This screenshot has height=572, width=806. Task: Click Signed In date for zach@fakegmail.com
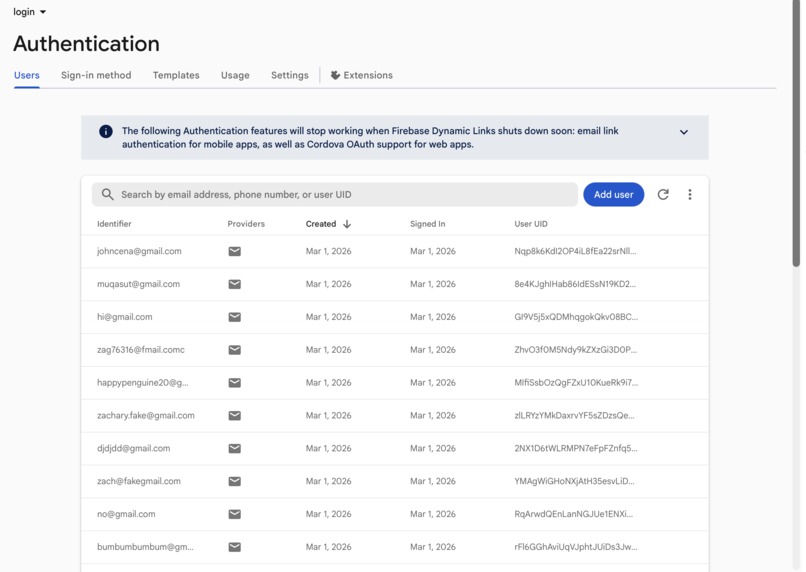pos(433,482)
